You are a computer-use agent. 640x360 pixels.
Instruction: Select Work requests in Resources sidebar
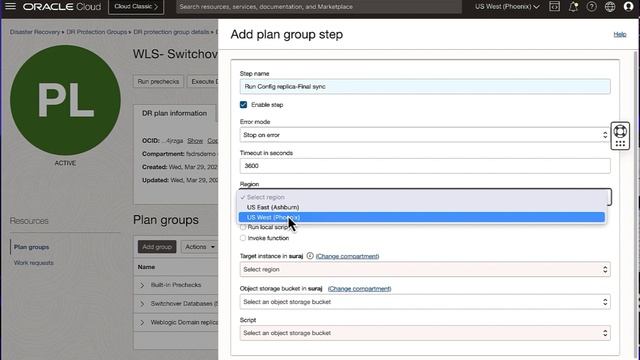(x=33, y=263)
